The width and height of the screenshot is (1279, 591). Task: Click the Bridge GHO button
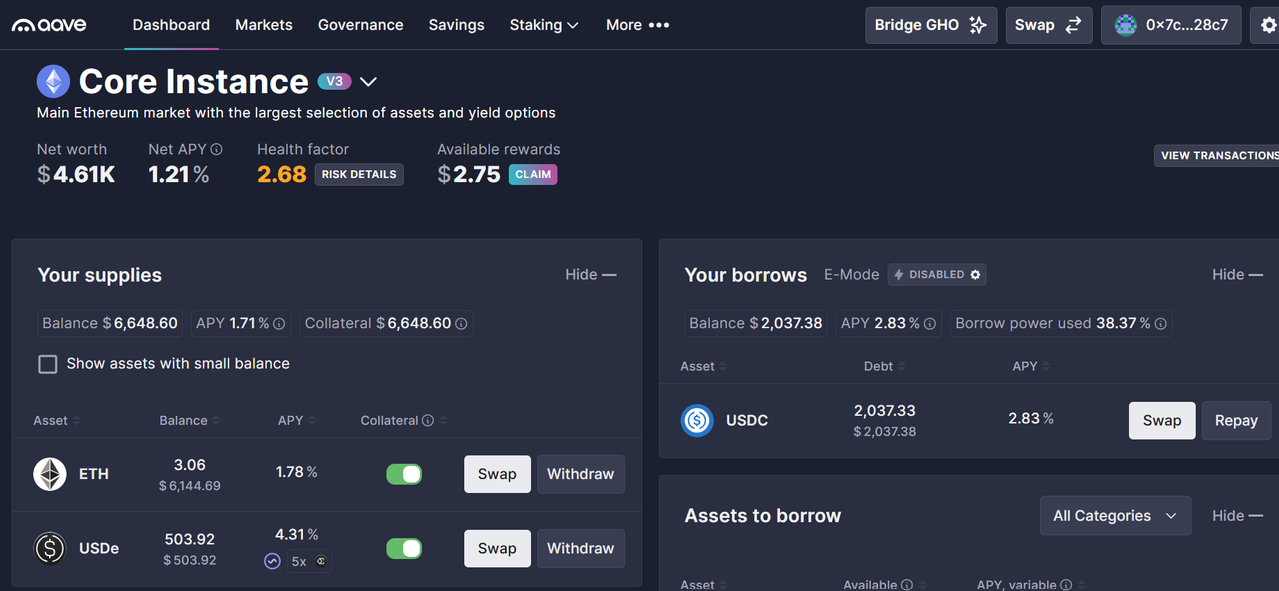(931, 25)
